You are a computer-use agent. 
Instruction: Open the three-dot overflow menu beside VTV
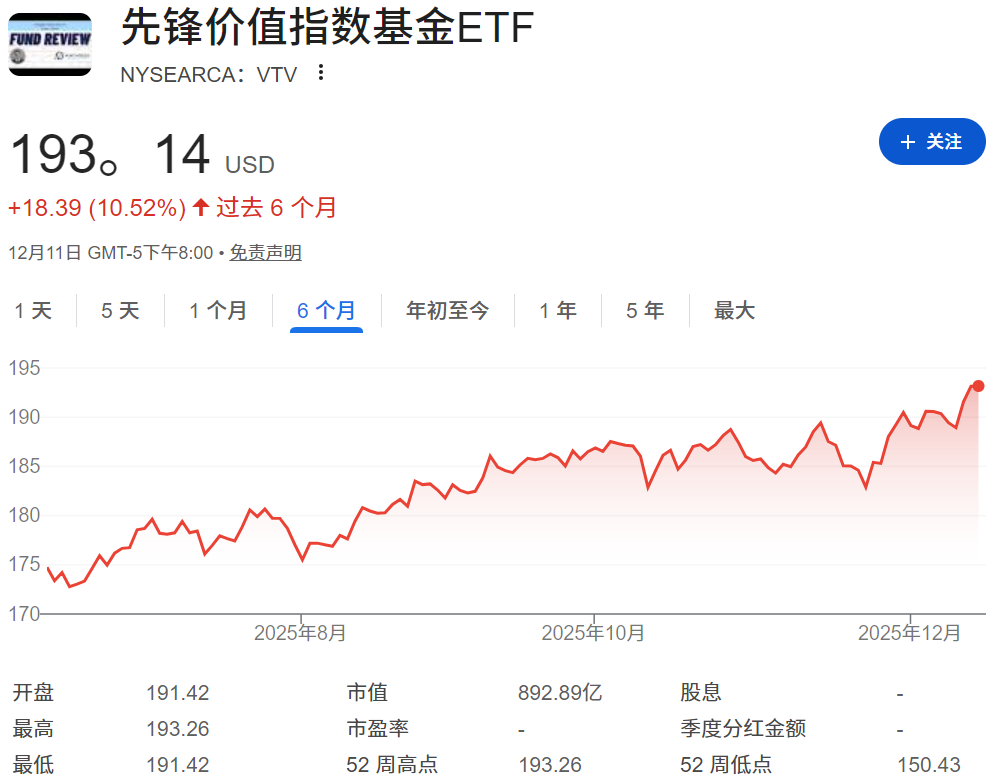pos(322,73)
